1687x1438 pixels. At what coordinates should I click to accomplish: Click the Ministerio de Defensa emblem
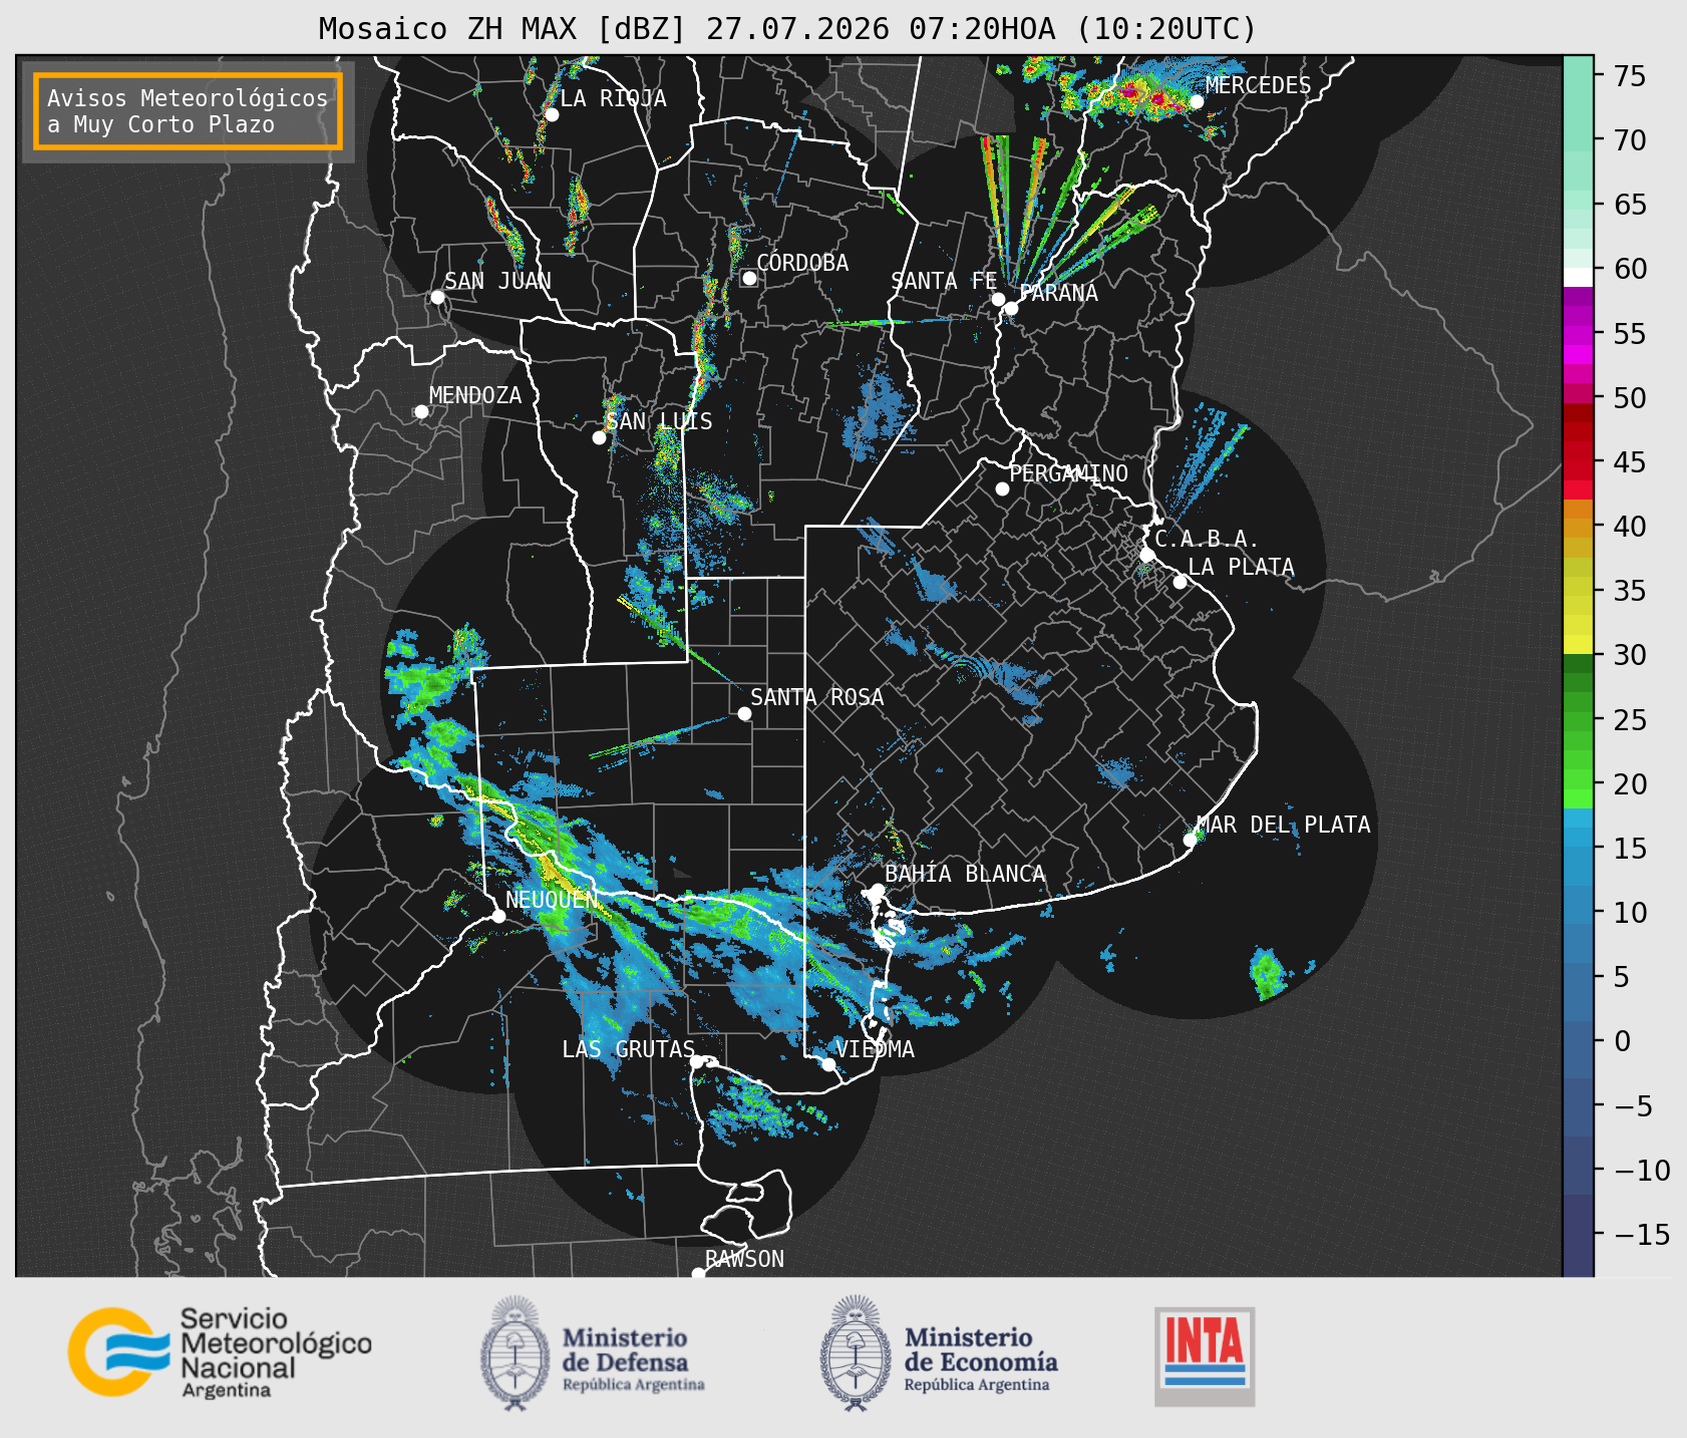click(x=515, y=1353)
